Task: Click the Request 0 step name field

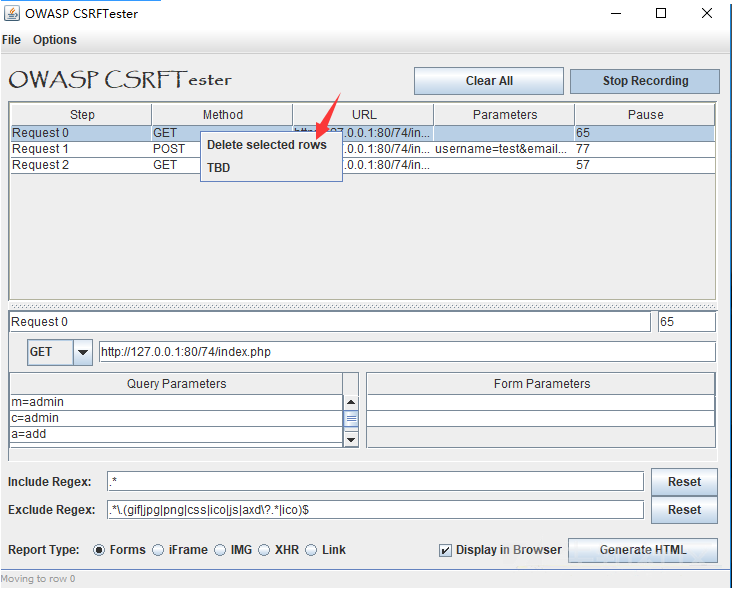Action: pyautogui.click(x=330, y=323)
